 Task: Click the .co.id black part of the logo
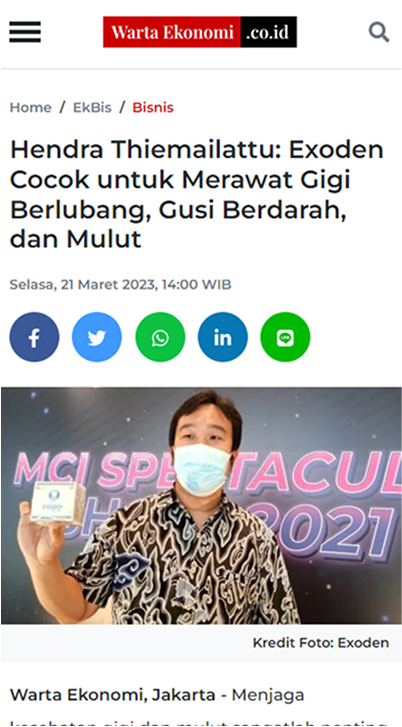(268, 32)
